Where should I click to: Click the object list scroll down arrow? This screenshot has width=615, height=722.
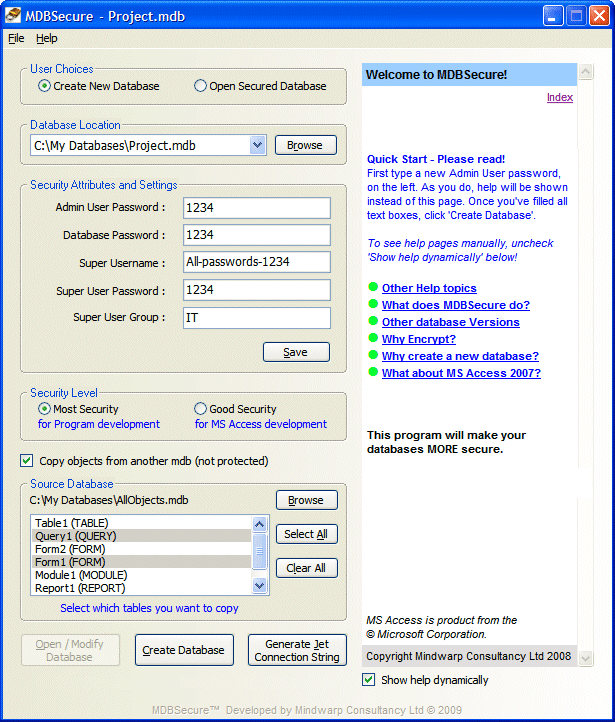point(260,586)
